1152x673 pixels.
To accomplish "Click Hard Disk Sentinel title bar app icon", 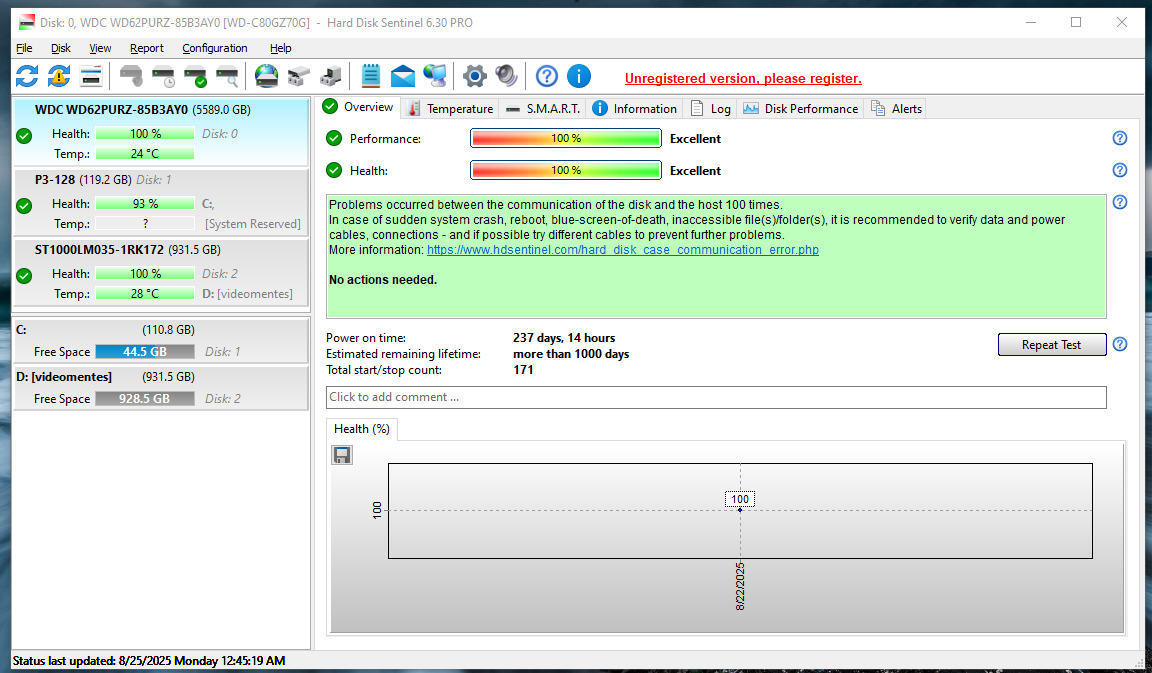I will click(x=27, y=23).
